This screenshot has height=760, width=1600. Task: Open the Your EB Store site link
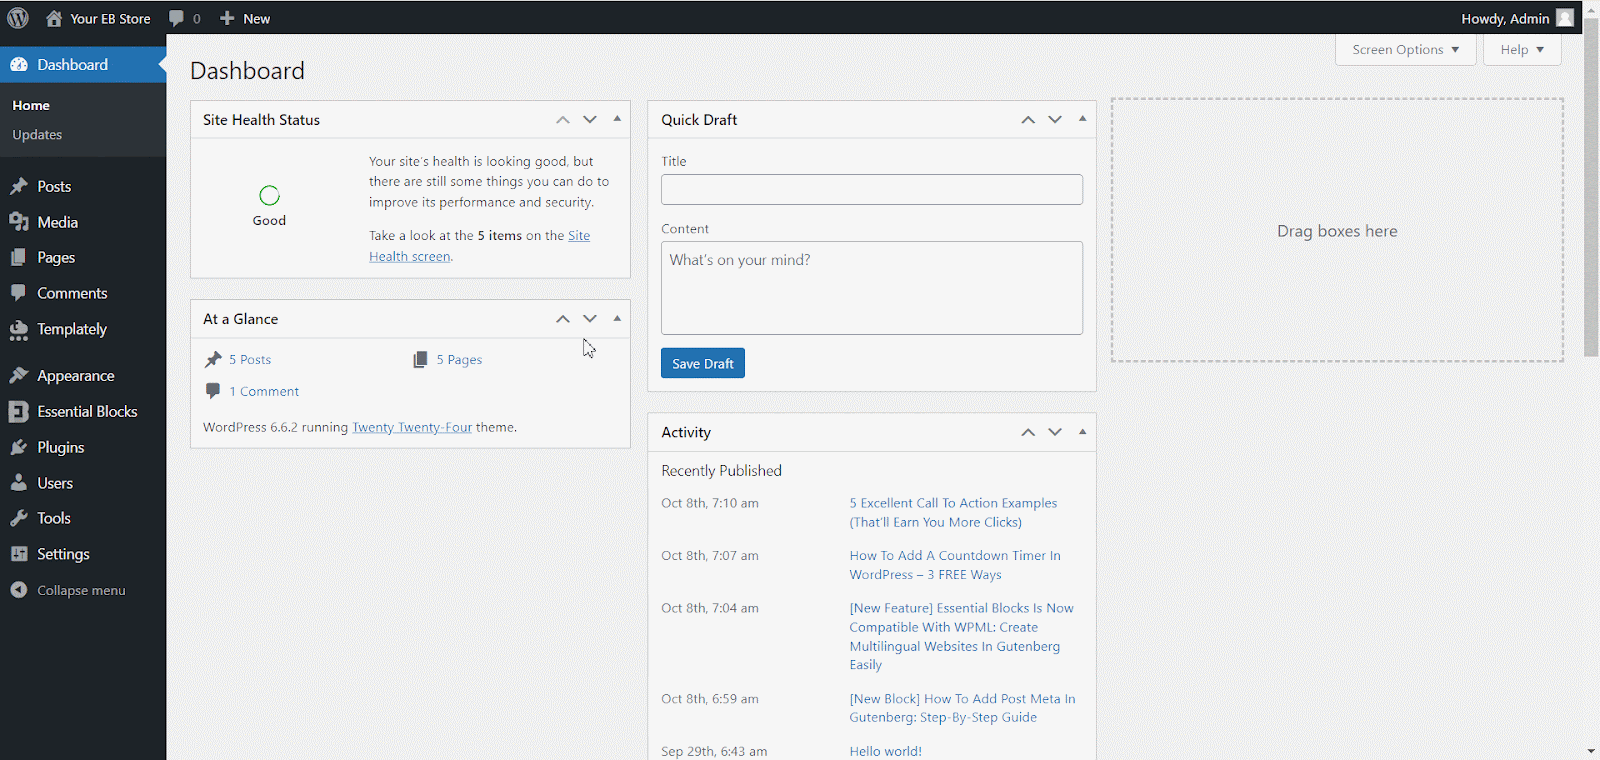(110, 19)
